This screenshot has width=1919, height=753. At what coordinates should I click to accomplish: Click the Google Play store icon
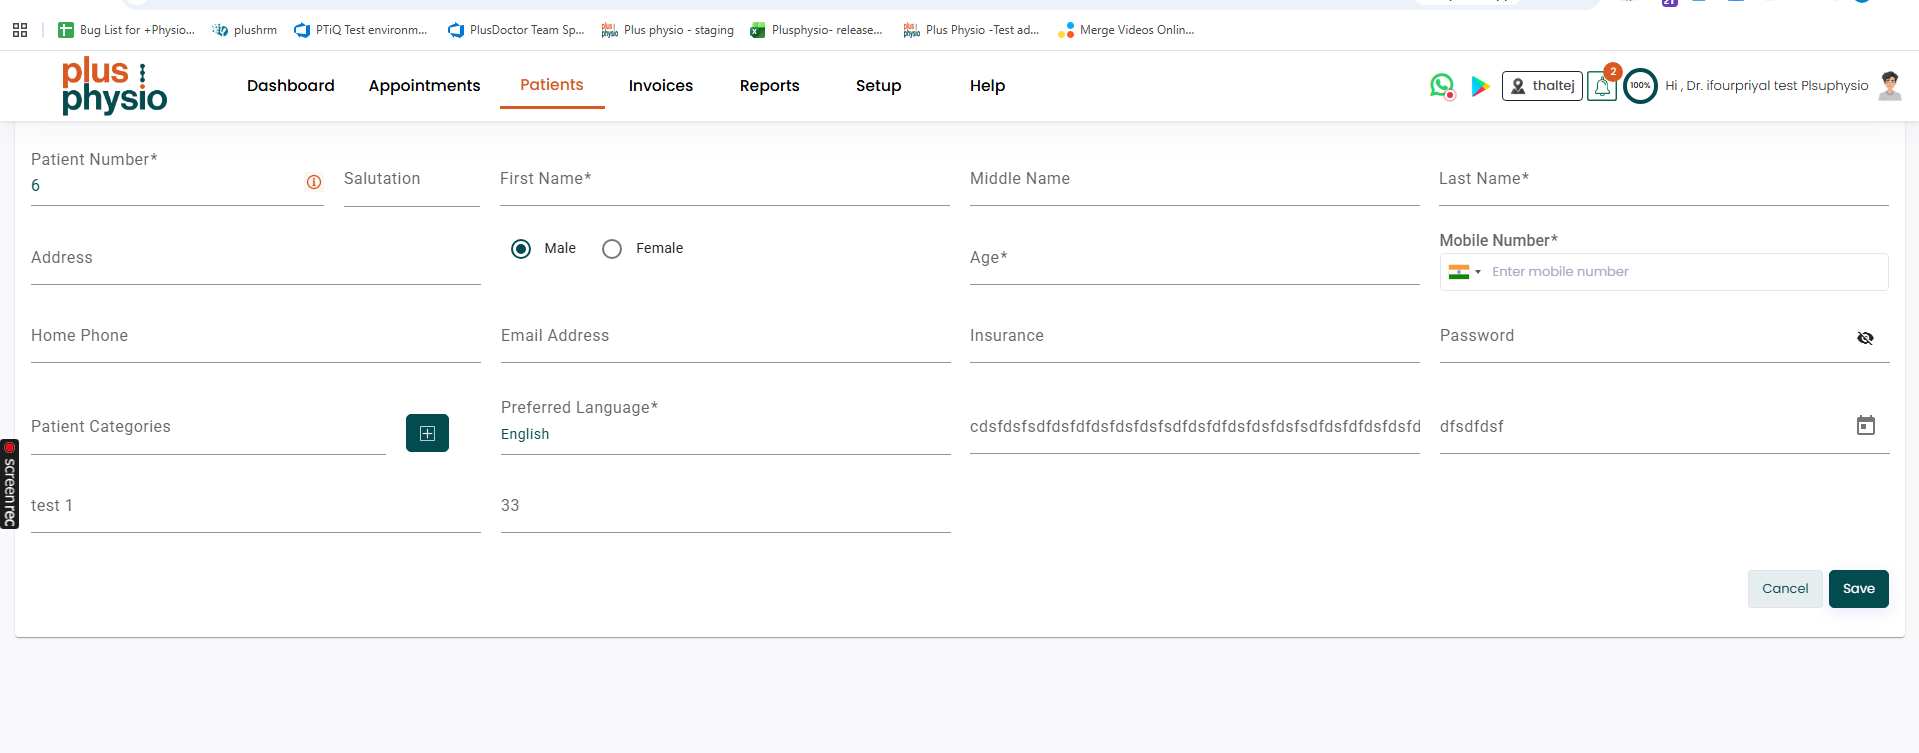pos(1480,86)
